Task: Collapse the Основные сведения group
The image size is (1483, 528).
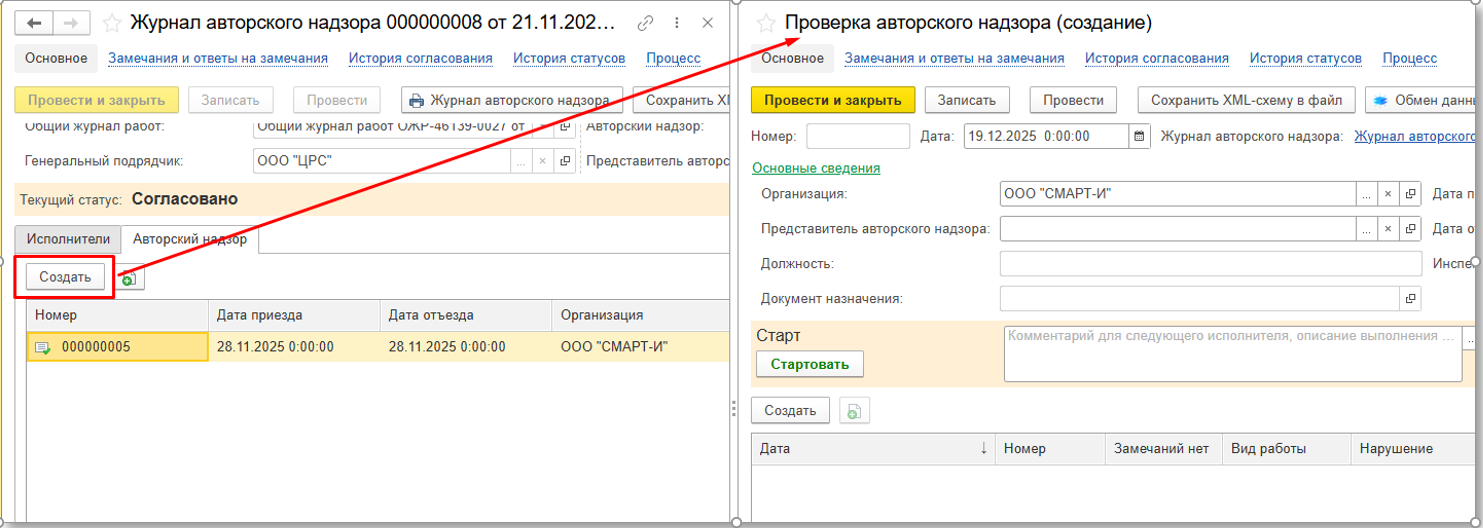Action: click(x=815, y=168)
